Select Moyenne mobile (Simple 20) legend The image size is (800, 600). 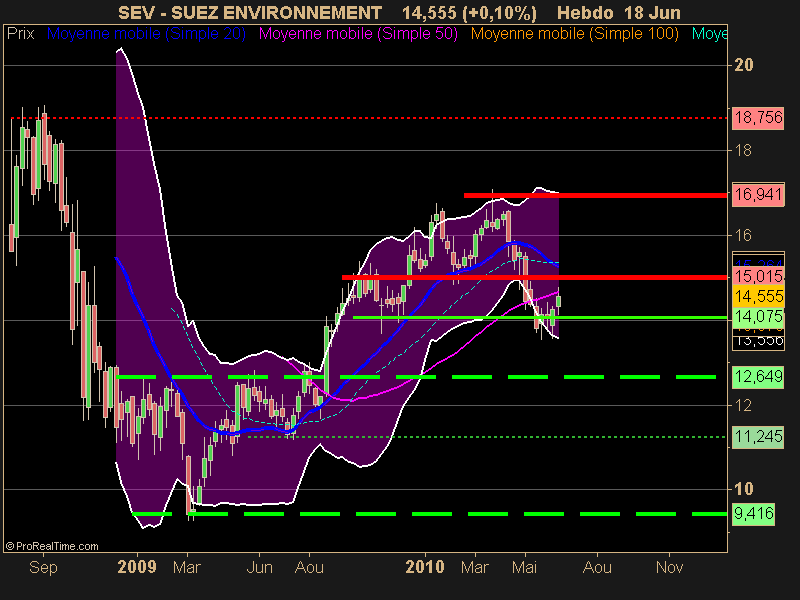pyautogui.click(x=146, y=34)
